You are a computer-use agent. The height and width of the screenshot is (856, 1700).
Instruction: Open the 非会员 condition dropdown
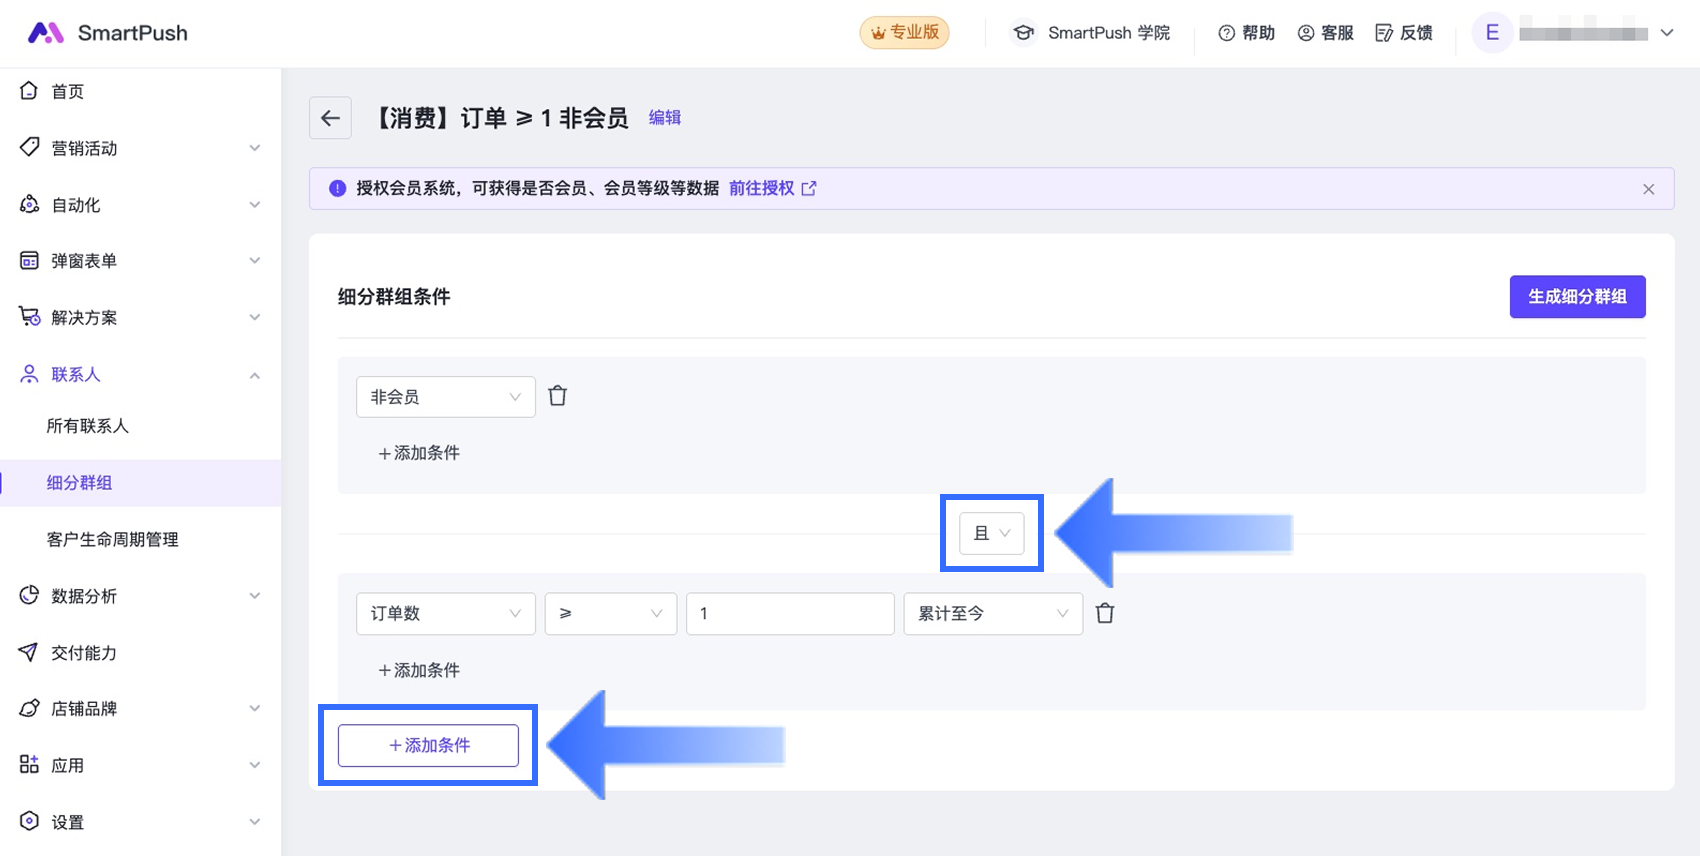tap(446, 397)
